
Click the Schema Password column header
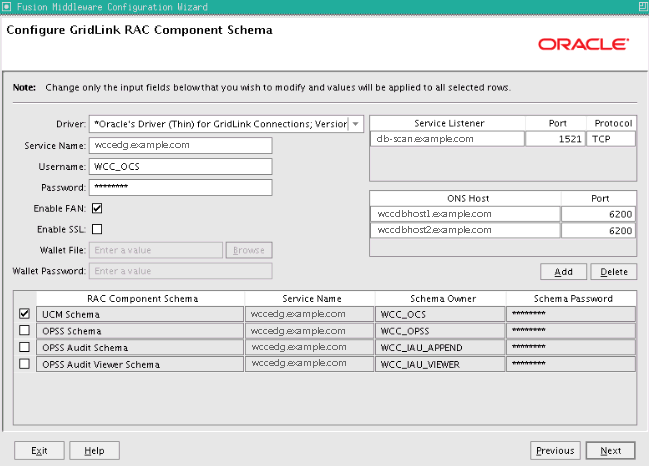[x=571, y=298]
